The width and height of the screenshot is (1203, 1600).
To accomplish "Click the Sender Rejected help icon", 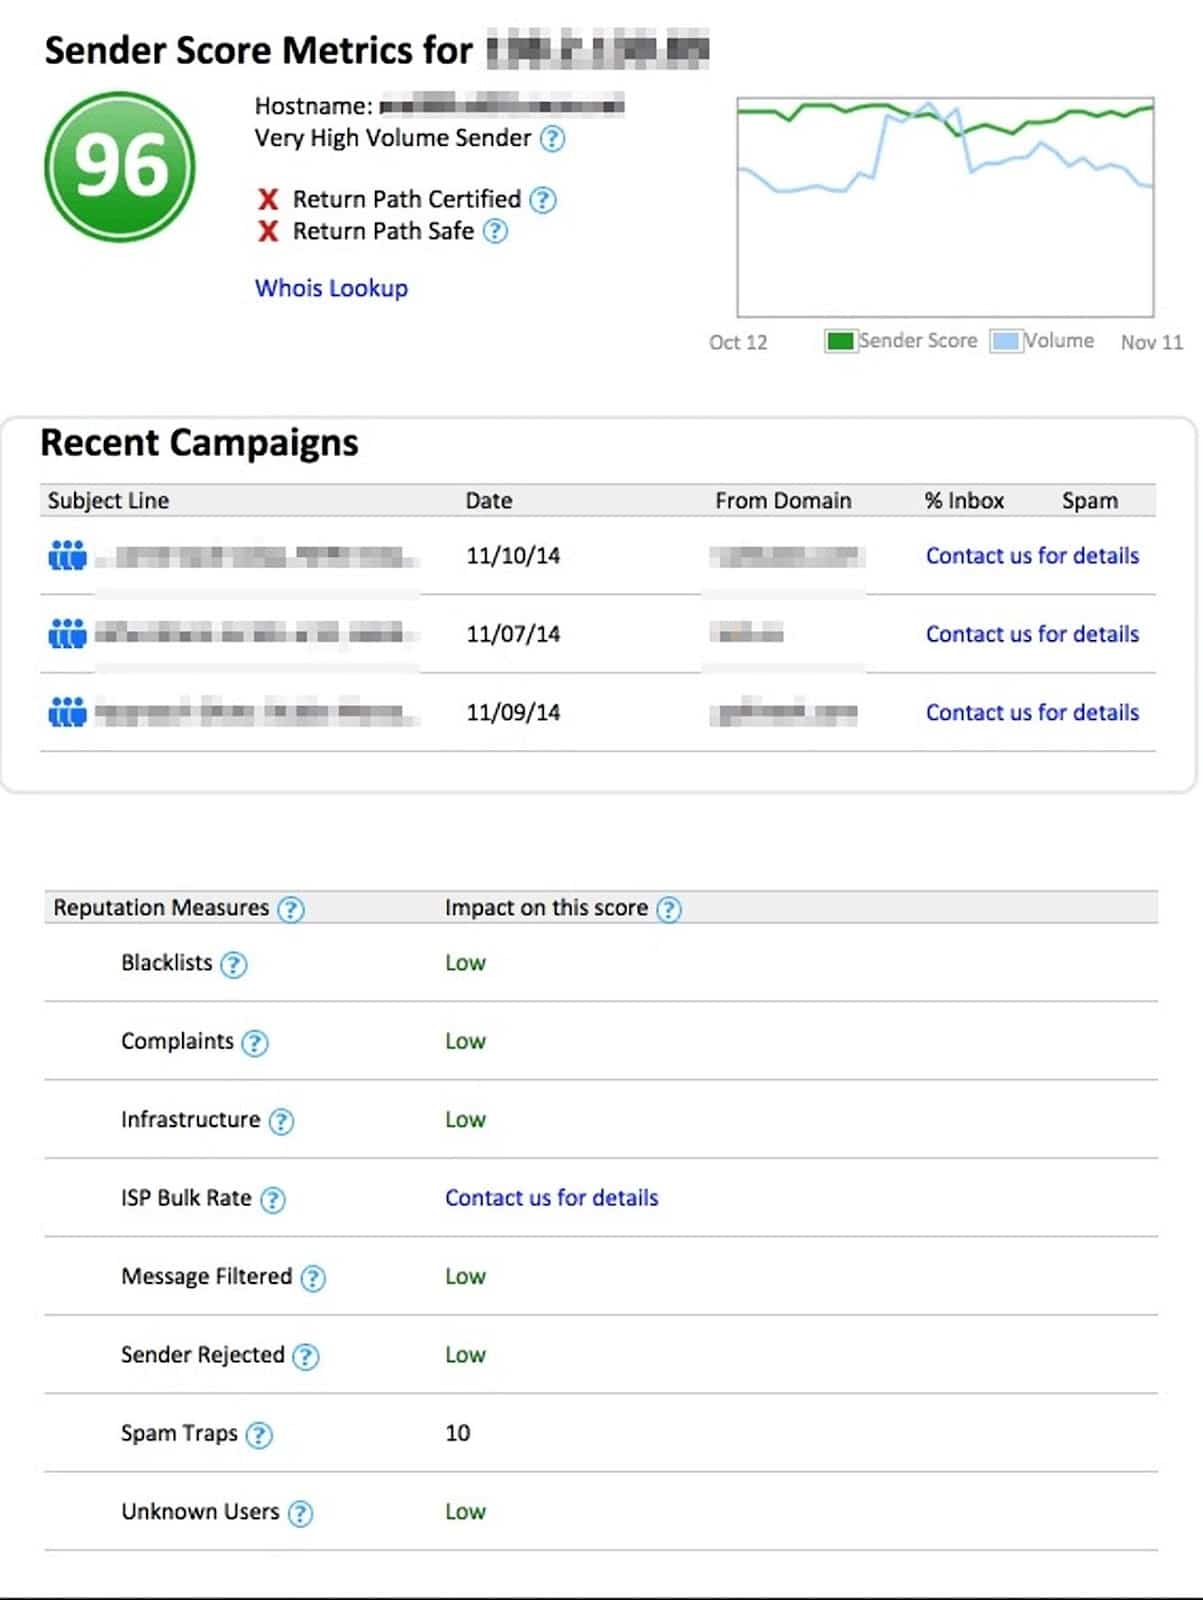I will pos(306,1356).
